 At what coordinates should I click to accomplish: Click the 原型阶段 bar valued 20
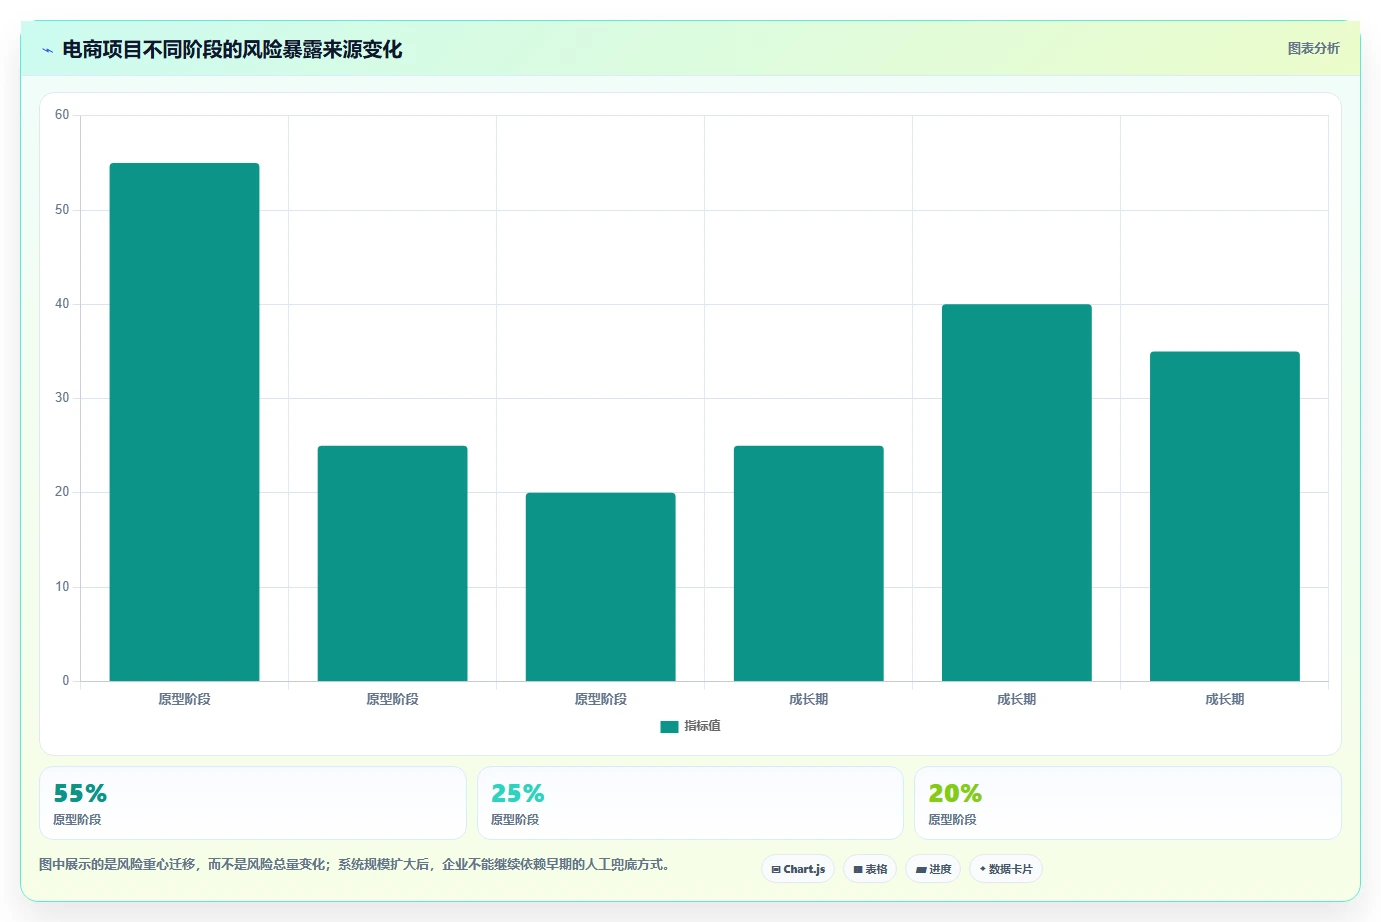pos(600,587)
